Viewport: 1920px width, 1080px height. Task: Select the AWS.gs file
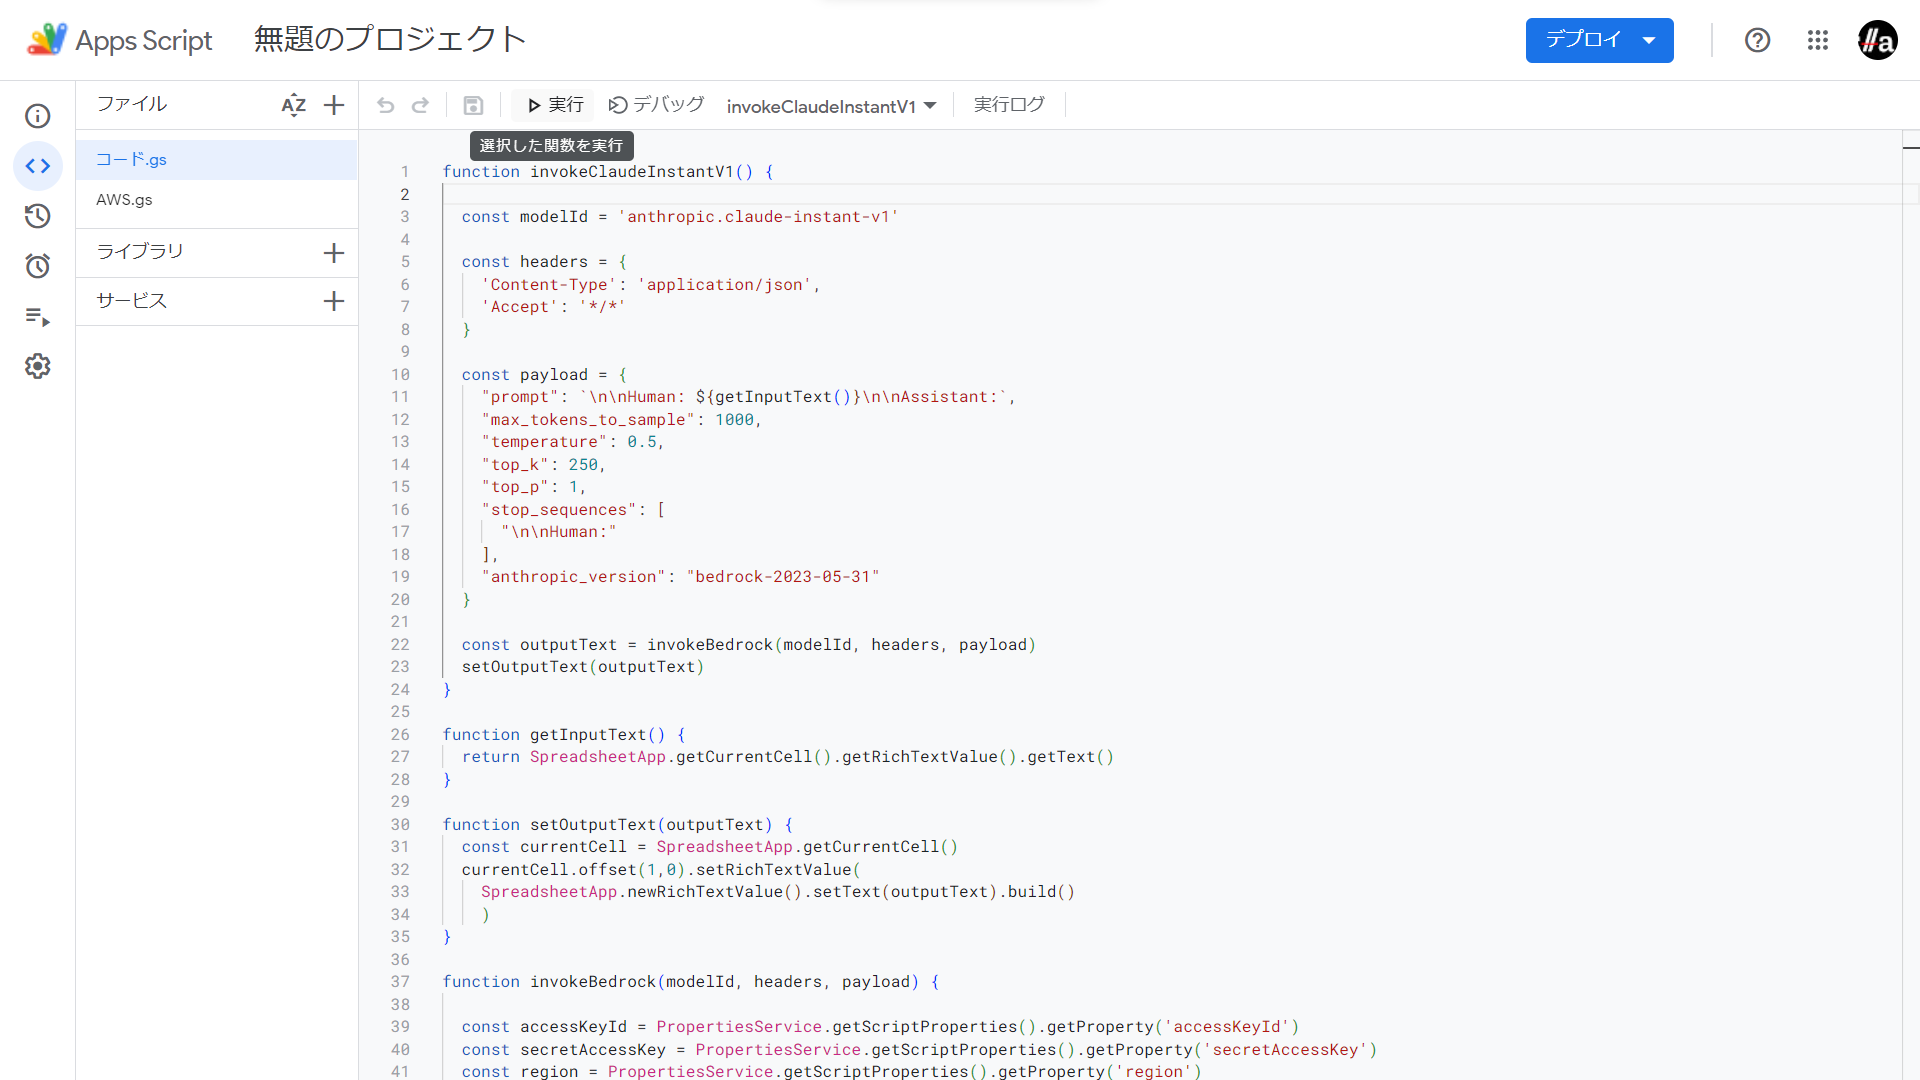(x=125, y=200)
